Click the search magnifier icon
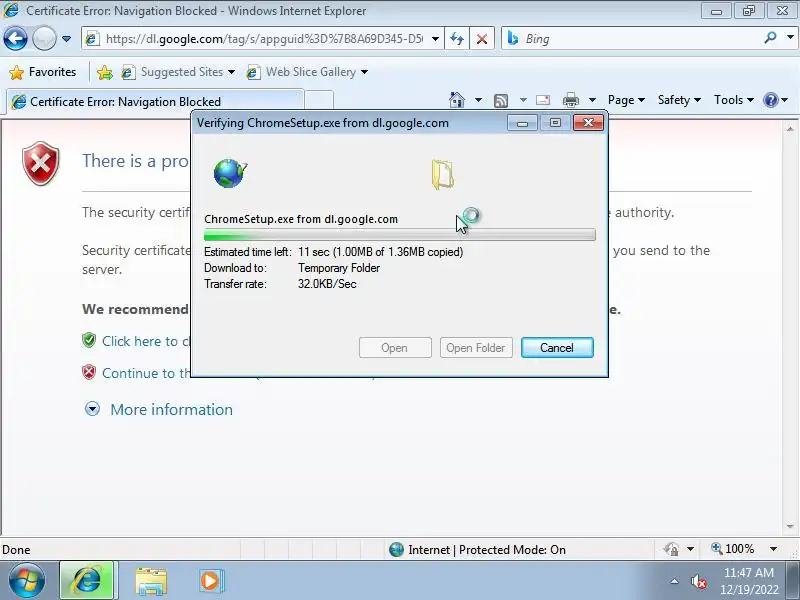800x600 pixels. pyautogui.click(x=770, y=38)
